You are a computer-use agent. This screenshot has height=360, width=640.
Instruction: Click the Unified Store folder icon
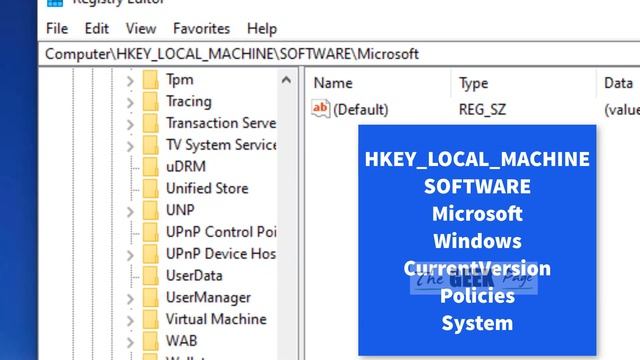coord(151,189)
